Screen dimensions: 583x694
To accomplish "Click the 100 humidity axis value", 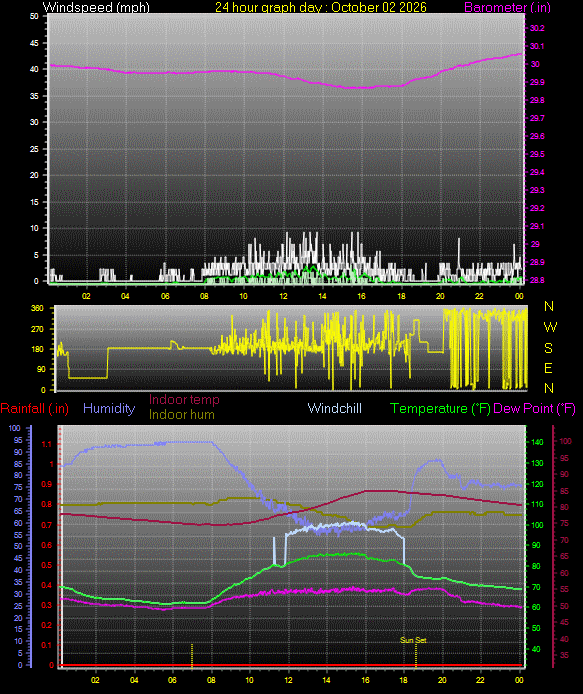I will 14,428.
